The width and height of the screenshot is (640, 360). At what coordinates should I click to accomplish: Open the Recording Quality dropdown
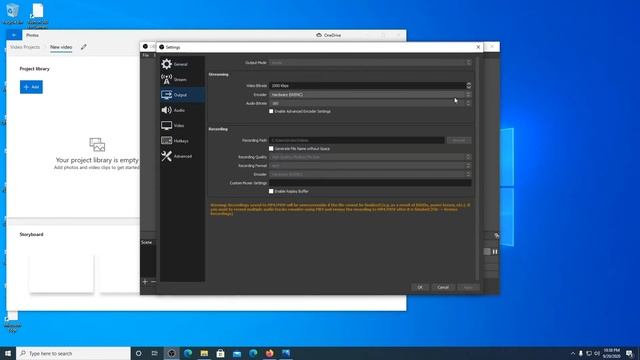point(370,157)
